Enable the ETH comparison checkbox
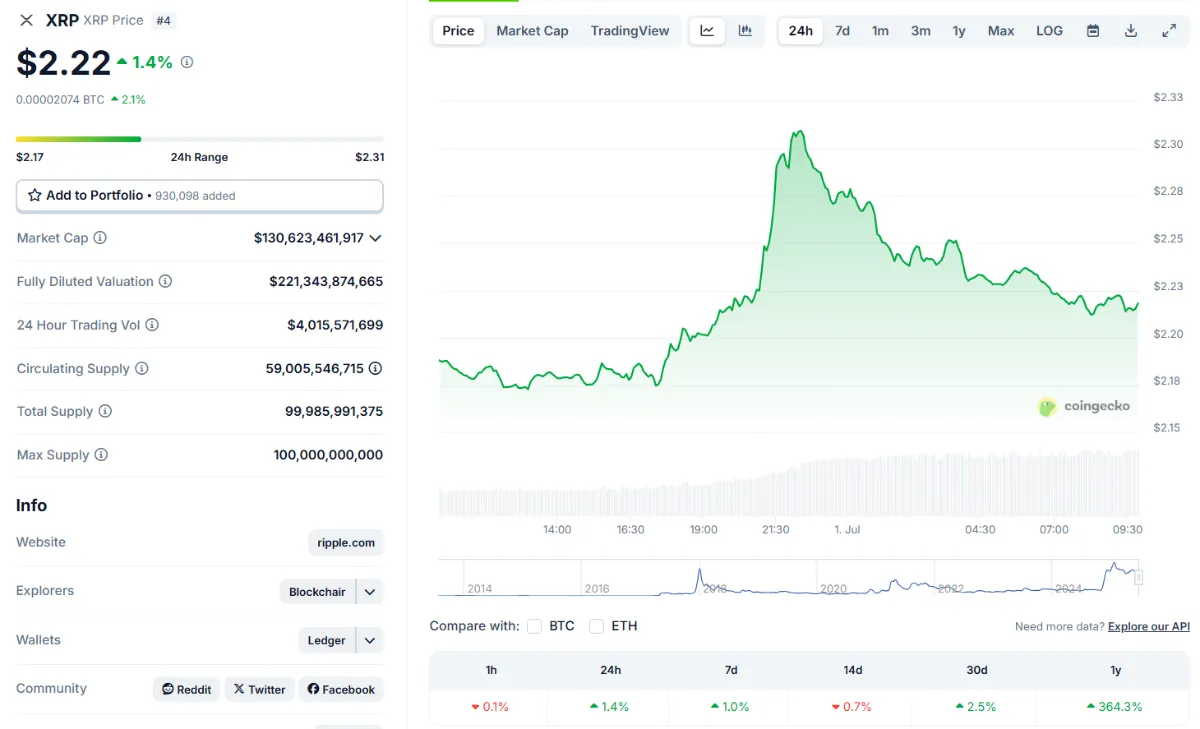This screenshot has width=1200, height=729. click(597, 626)
